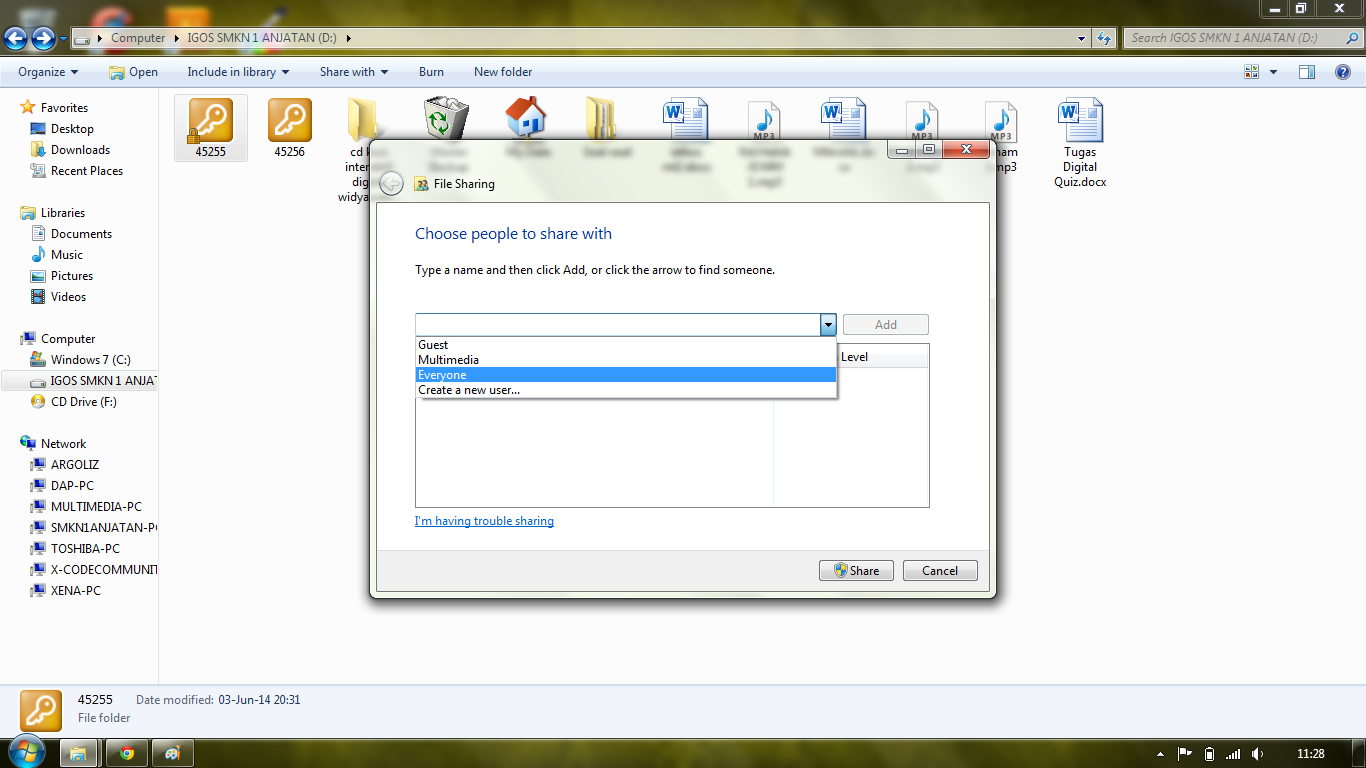The image size is (1366, 768).
Task: Go back with the Explorer Back arrow
Action: pos(16,38)
